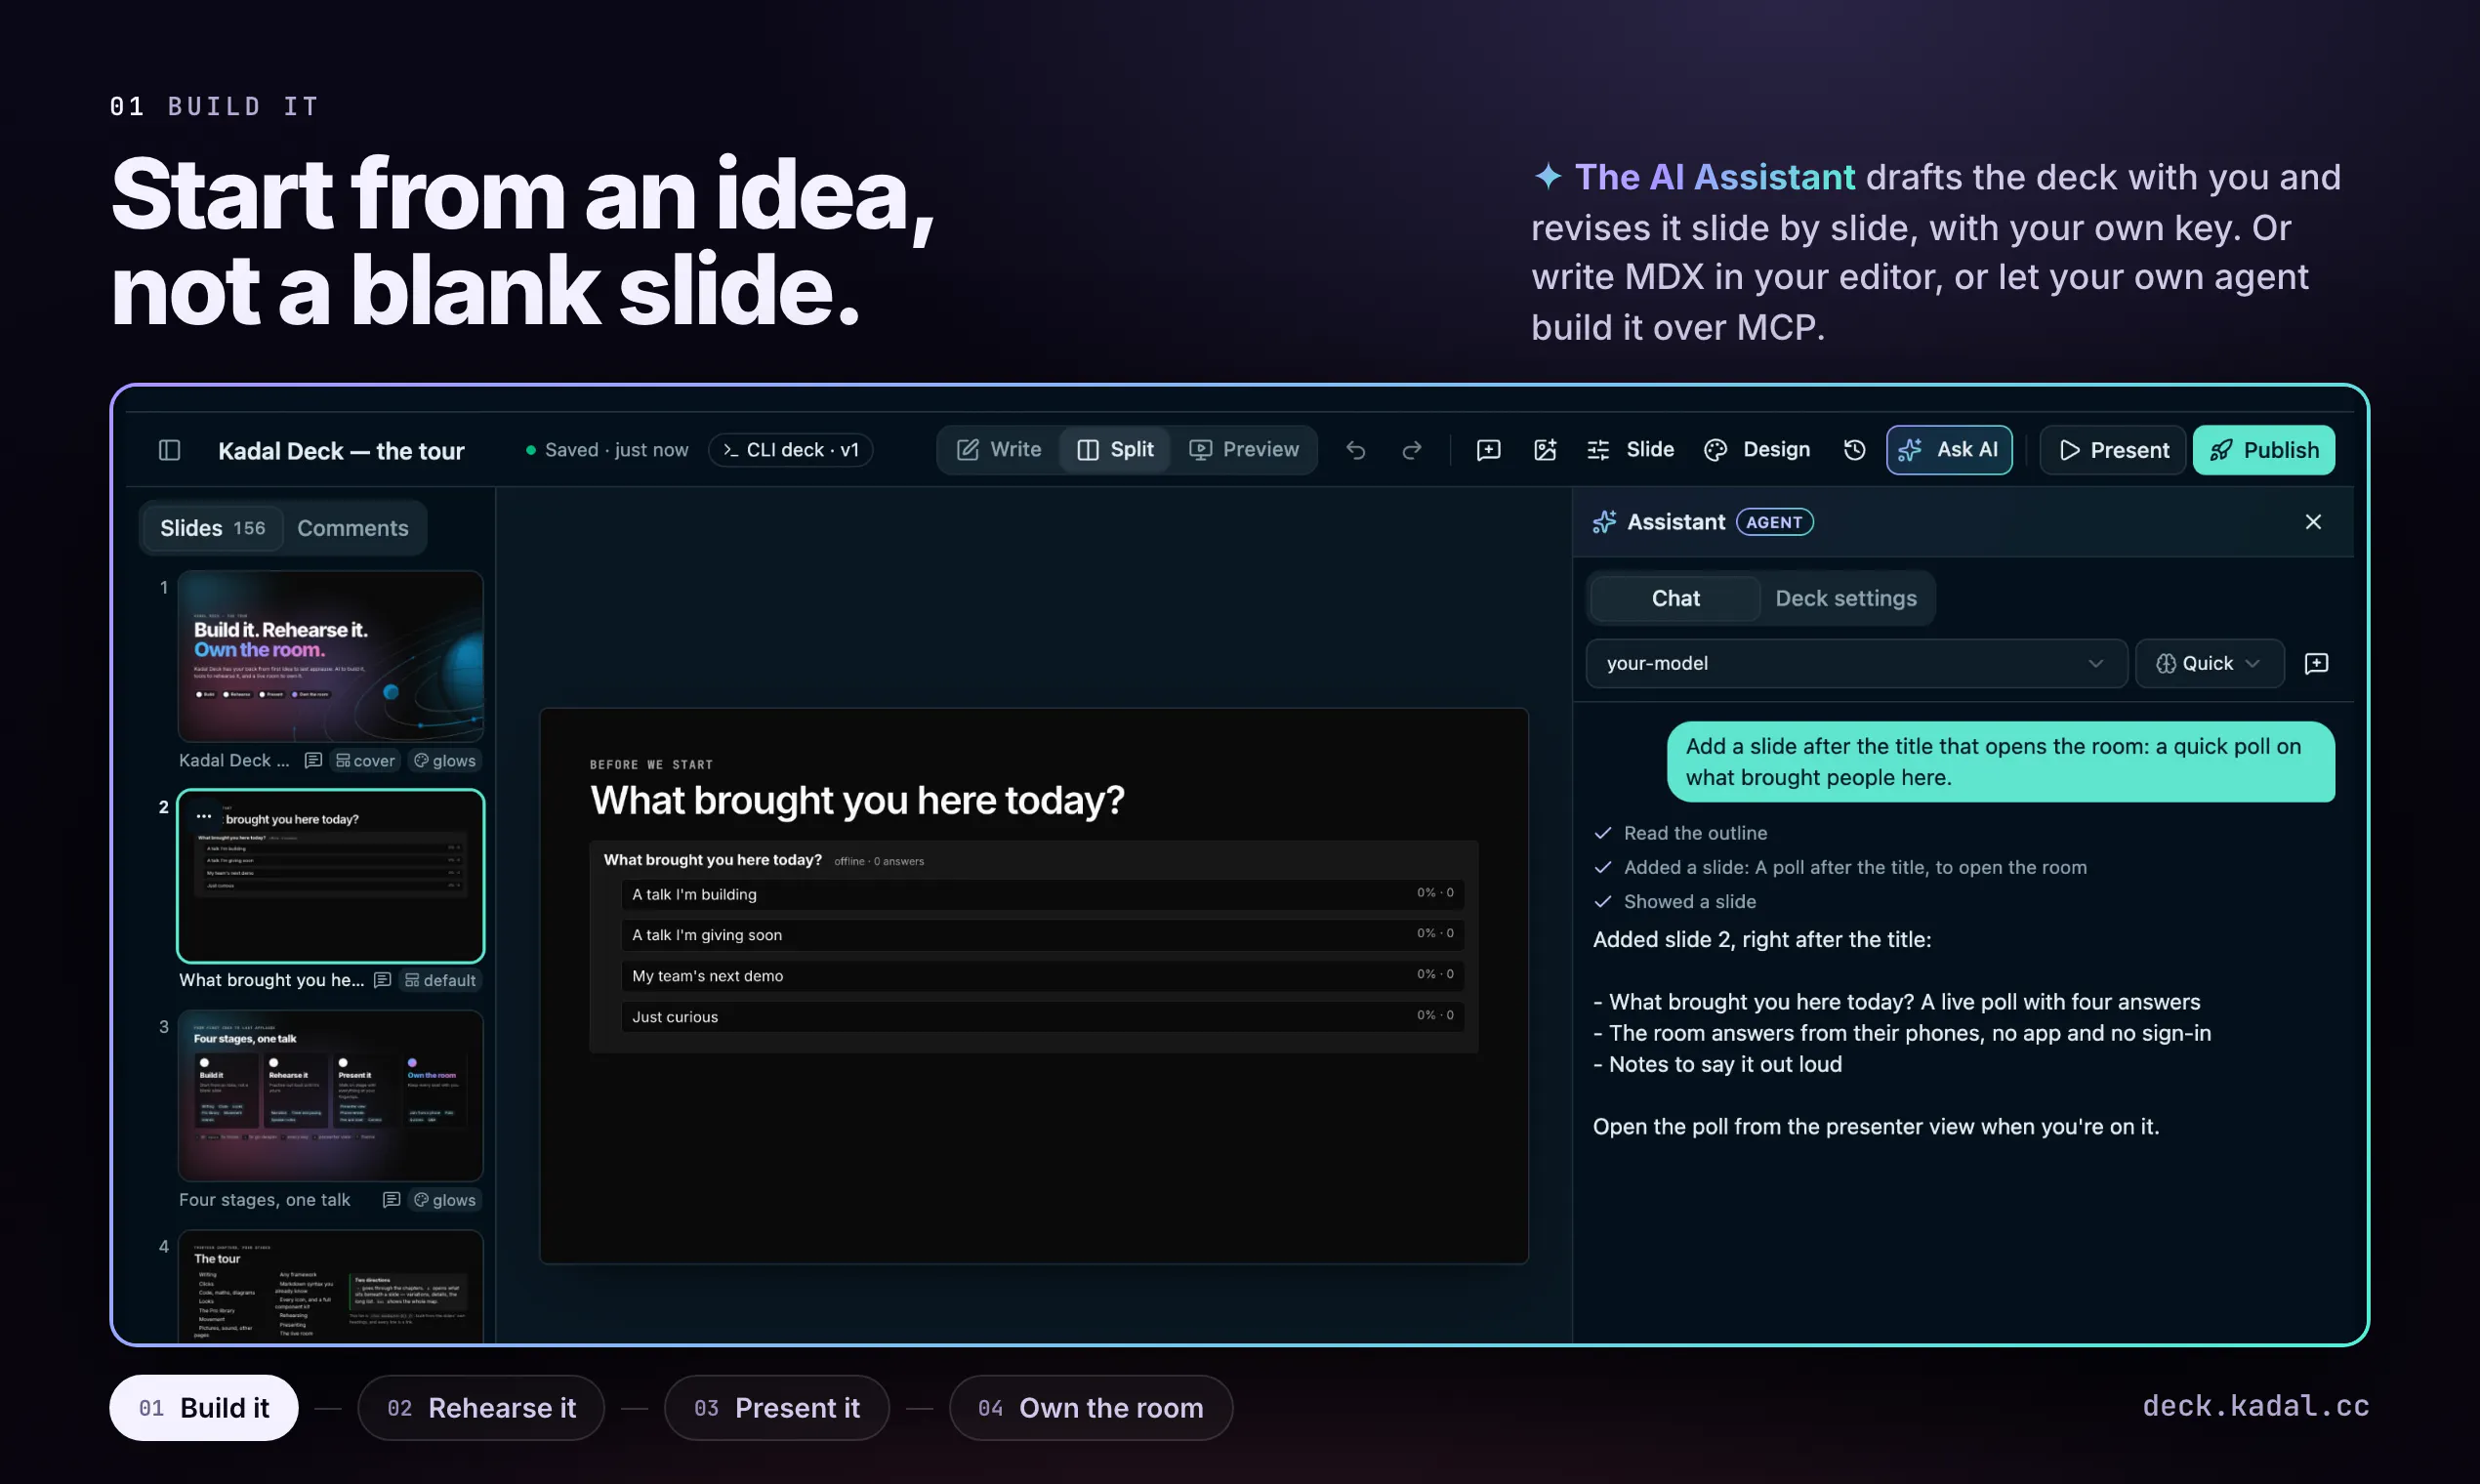This screenshot has height=1484, width=2480.
Task: Click the undo arrow icon
Action: pos(1355,450)
